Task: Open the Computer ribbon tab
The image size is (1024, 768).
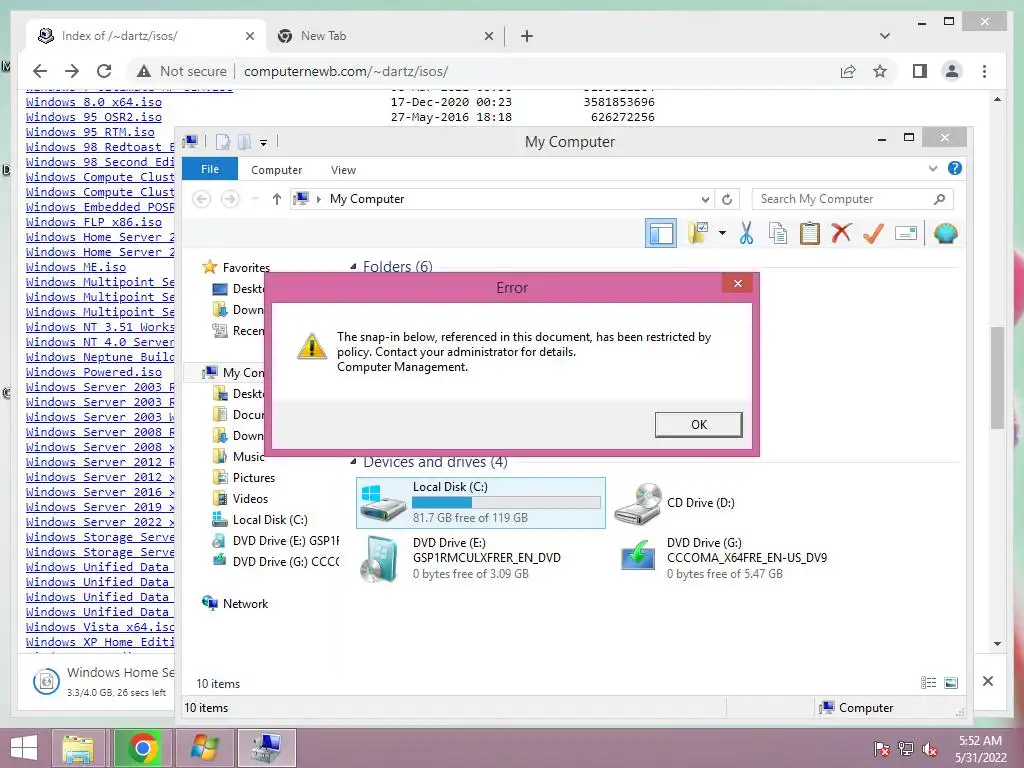Action: point(276,170)
